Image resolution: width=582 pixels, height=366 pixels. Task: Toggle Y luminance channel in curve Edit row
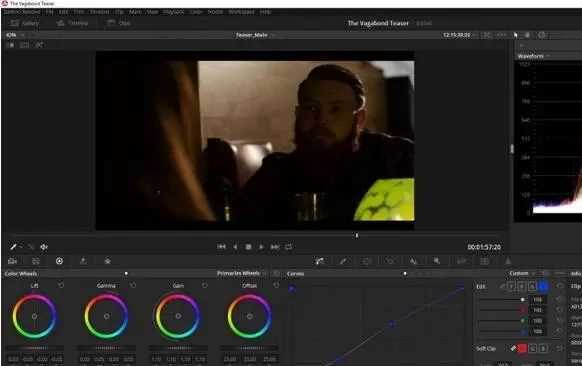[511, 286]
